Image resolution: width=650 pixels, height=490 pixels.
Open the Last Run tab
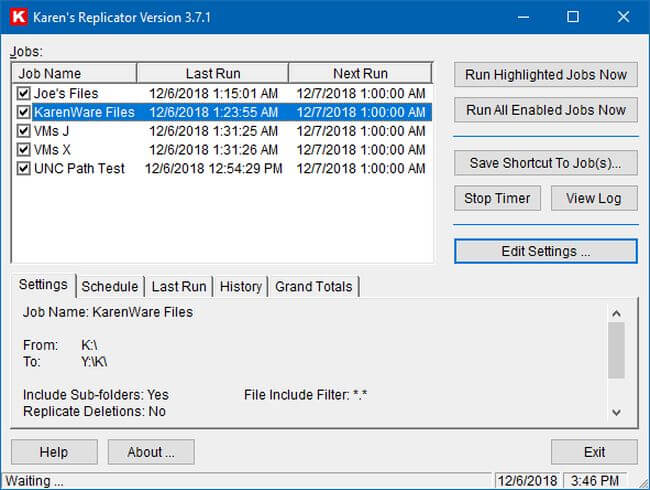tap(179, 286)
